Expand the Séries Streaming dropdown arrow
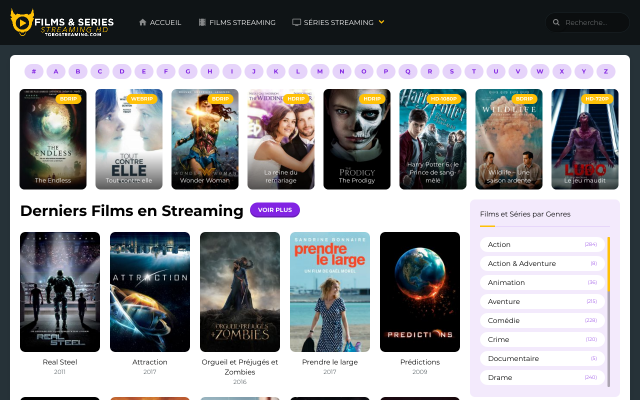Screen dimensions: 640x400 coord(381,22)
